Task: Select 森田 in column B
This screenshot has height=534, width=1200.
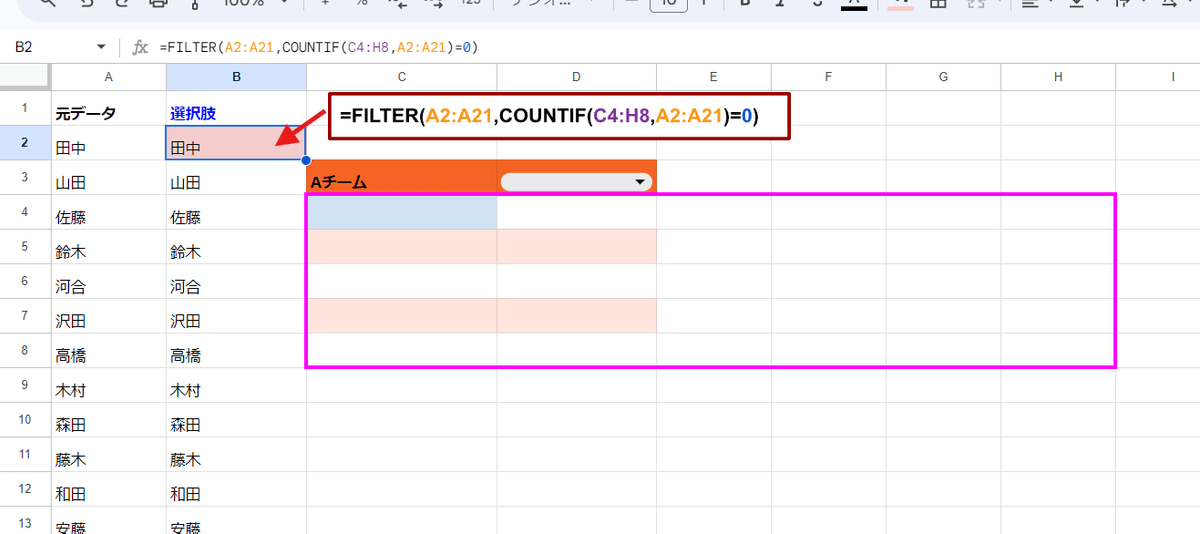Action: [x=236, y=420]
